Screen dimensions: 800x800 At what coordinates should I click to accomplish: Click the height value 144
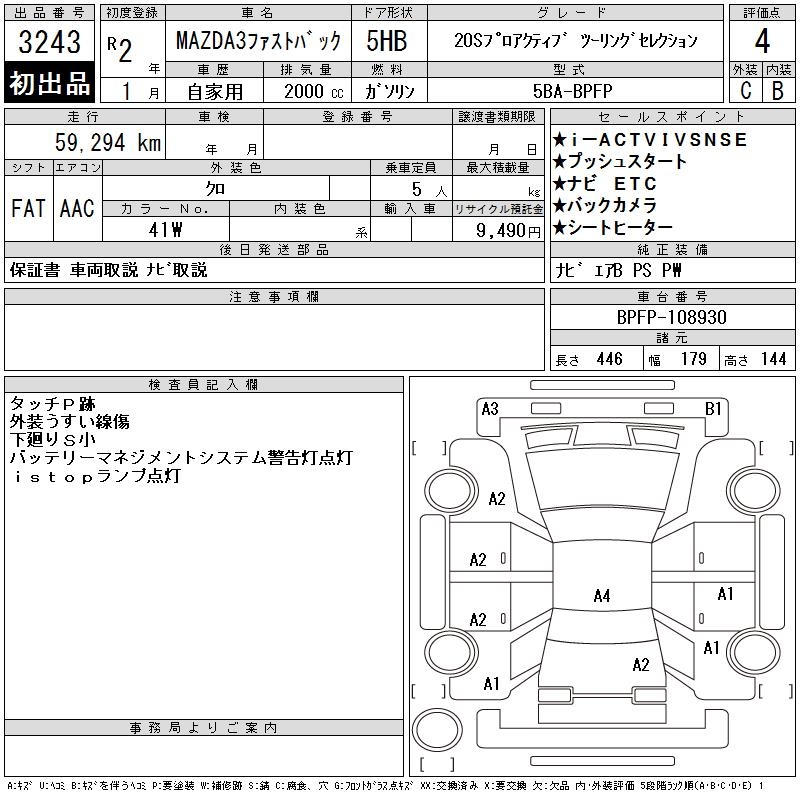point(773,359)
